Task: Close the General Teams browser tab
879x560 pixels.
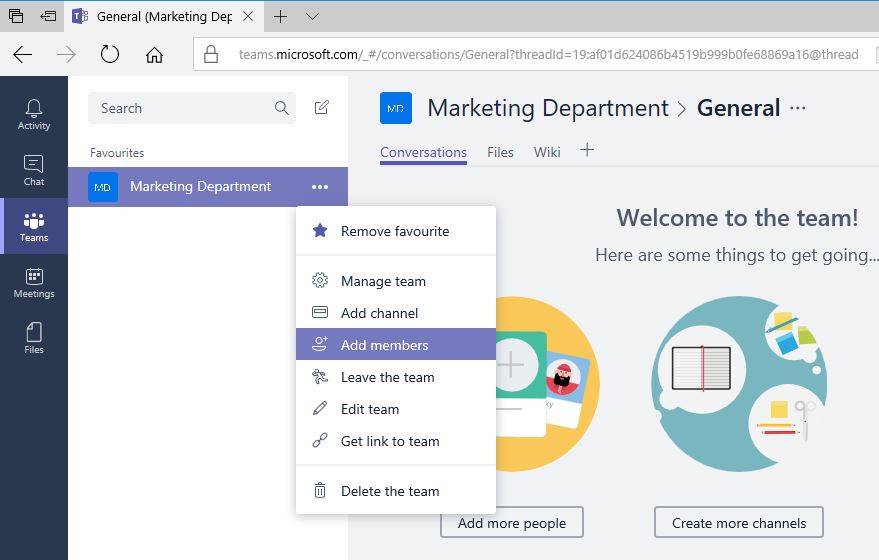Action: coord(248,16)
